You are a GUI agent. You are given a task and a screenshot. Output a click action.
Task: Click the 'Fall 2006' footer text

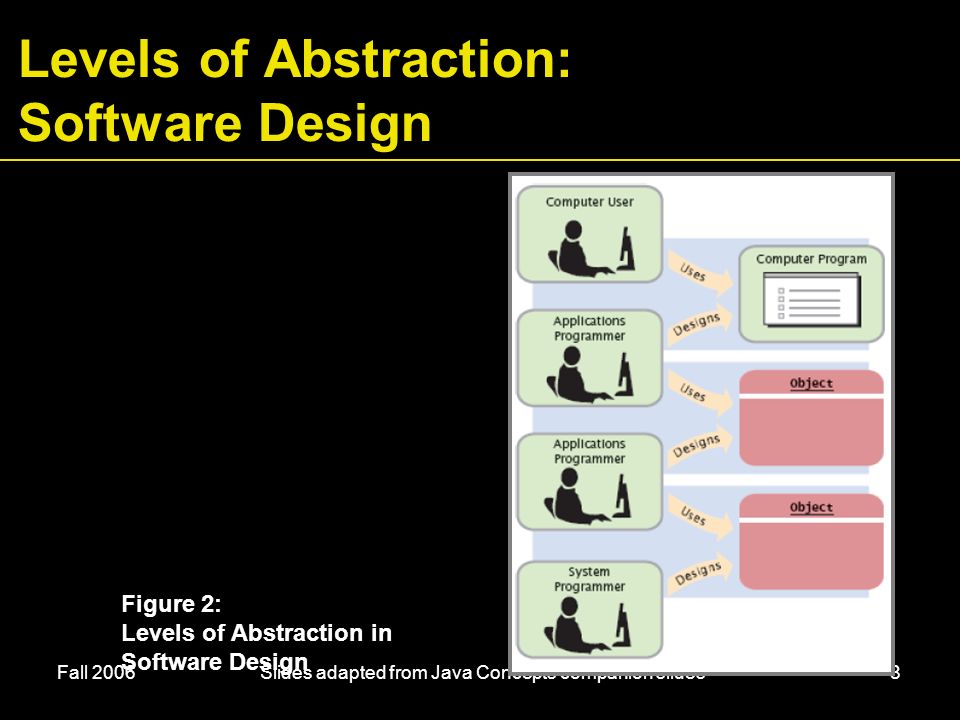[x=96, y=673]
